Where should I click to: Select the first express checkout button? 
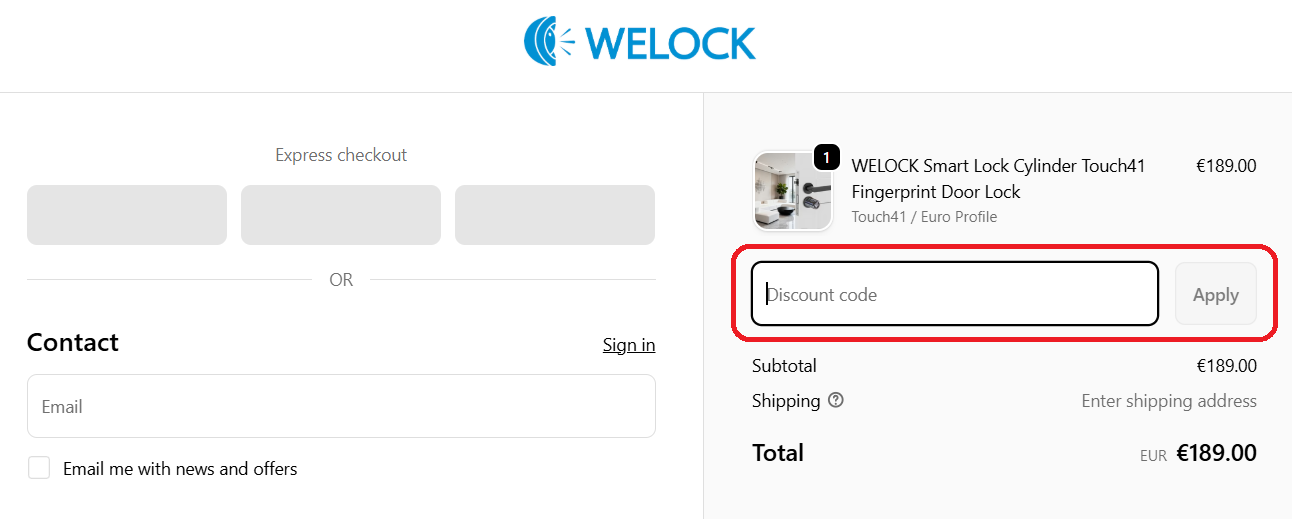pyautogui.click(x=127, y=215)
